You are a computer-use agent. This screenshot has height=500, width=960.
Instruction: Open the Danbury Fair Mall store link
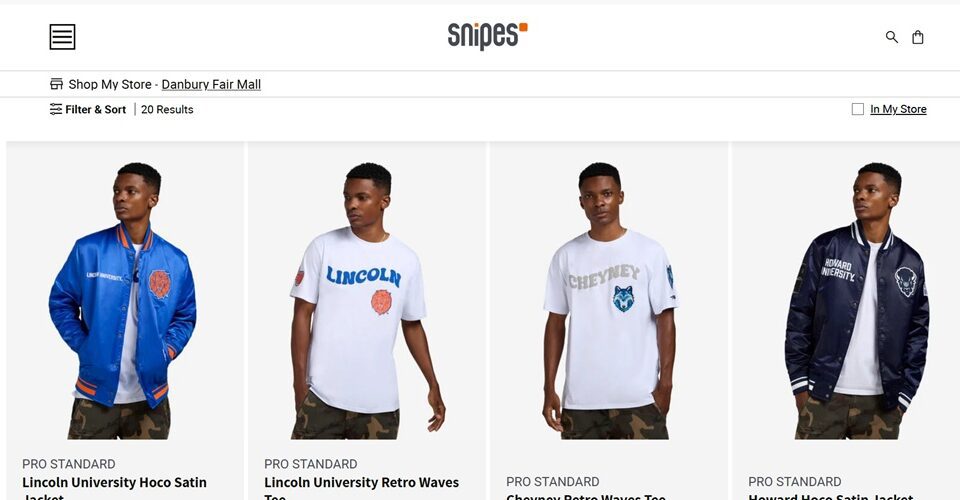click(x=211, y=84)
